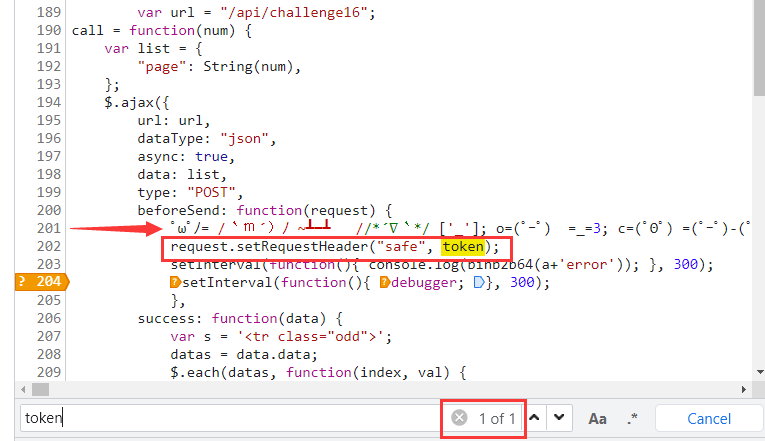The height and width of the screenshot is (441, 765).
Task: Click the conditional breakpoint marker on line 204
Action: [x=35, y=282]
